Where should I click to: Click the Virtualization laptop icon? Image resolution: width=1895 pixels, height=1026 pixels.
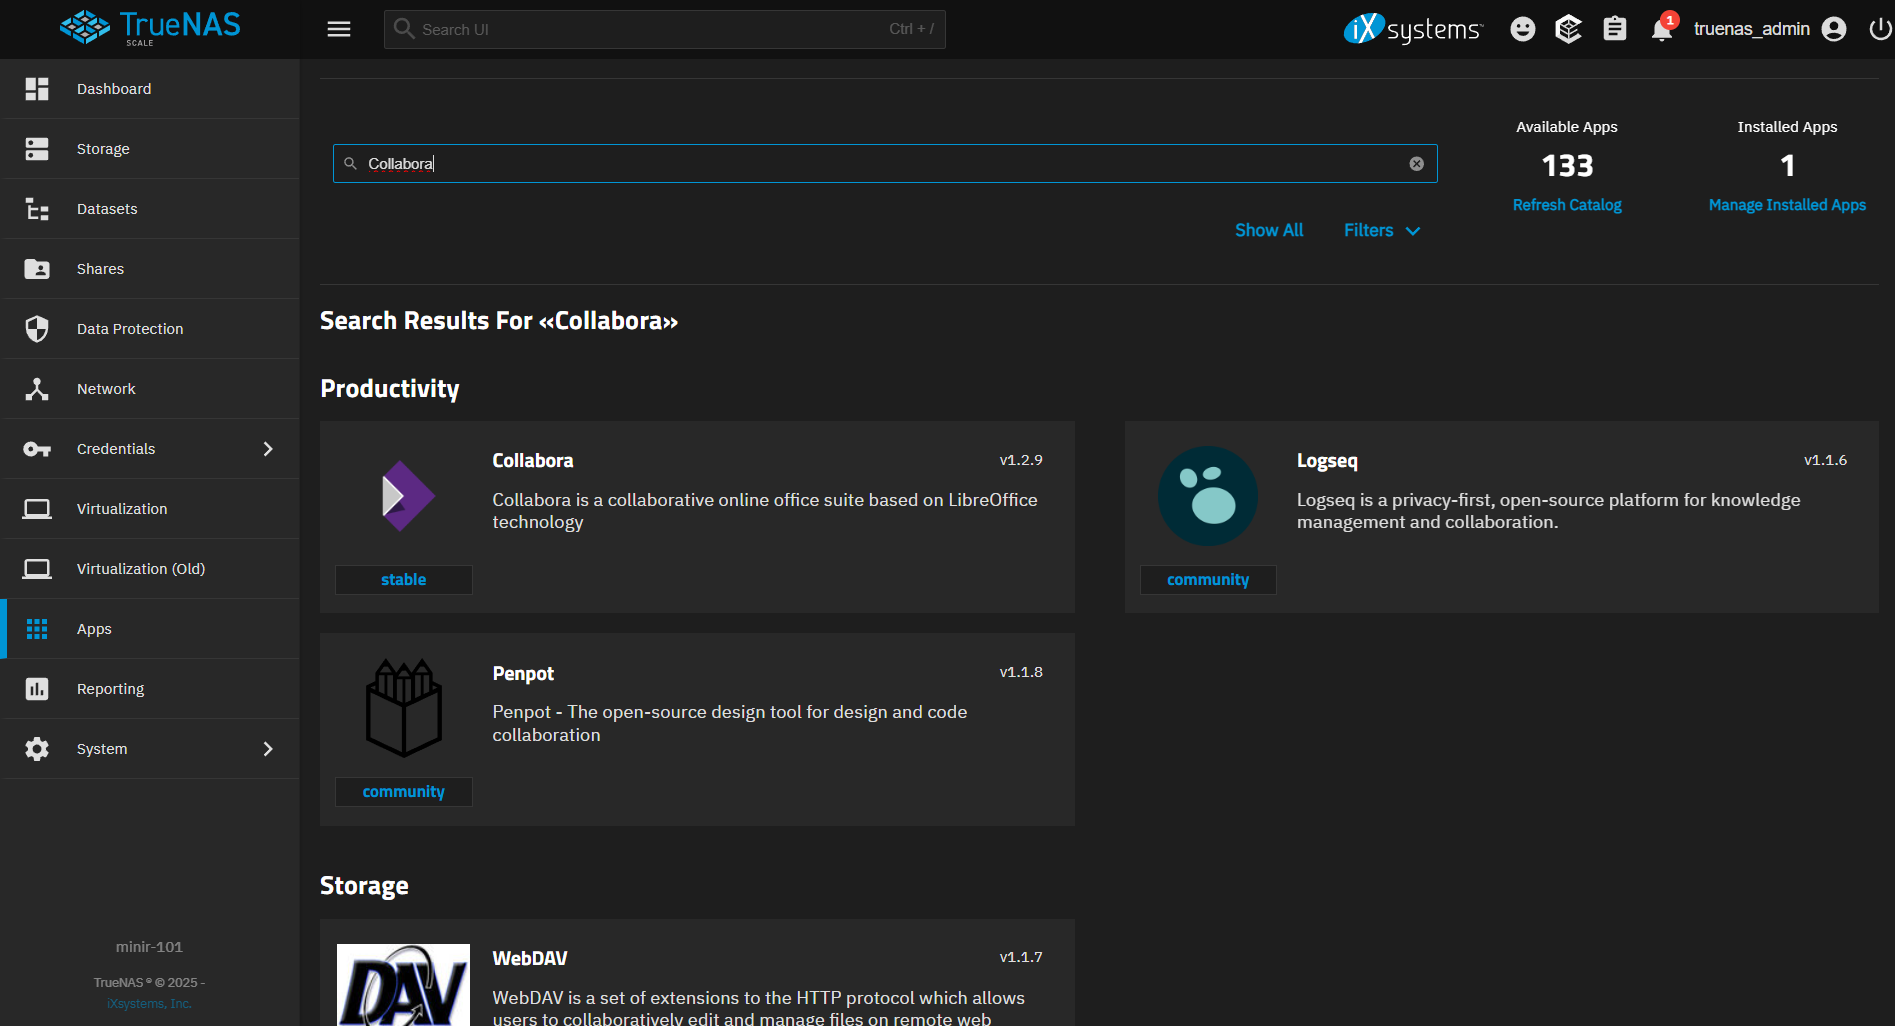[37, 509]
